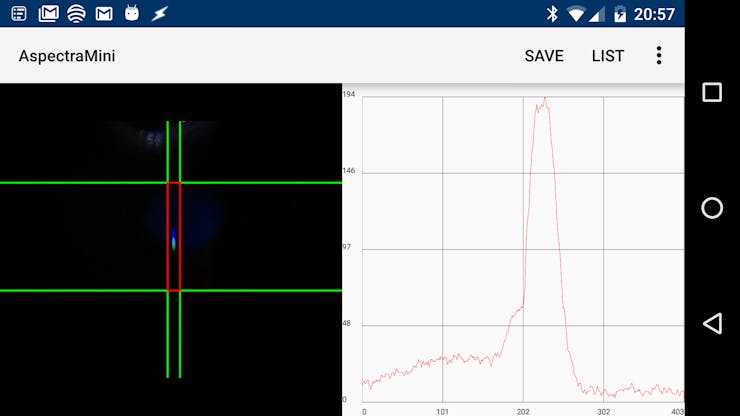Open the three-dot overflow menu
This screenshot has height=416, width=740.
pyautogui.click(x=659, y=56)
